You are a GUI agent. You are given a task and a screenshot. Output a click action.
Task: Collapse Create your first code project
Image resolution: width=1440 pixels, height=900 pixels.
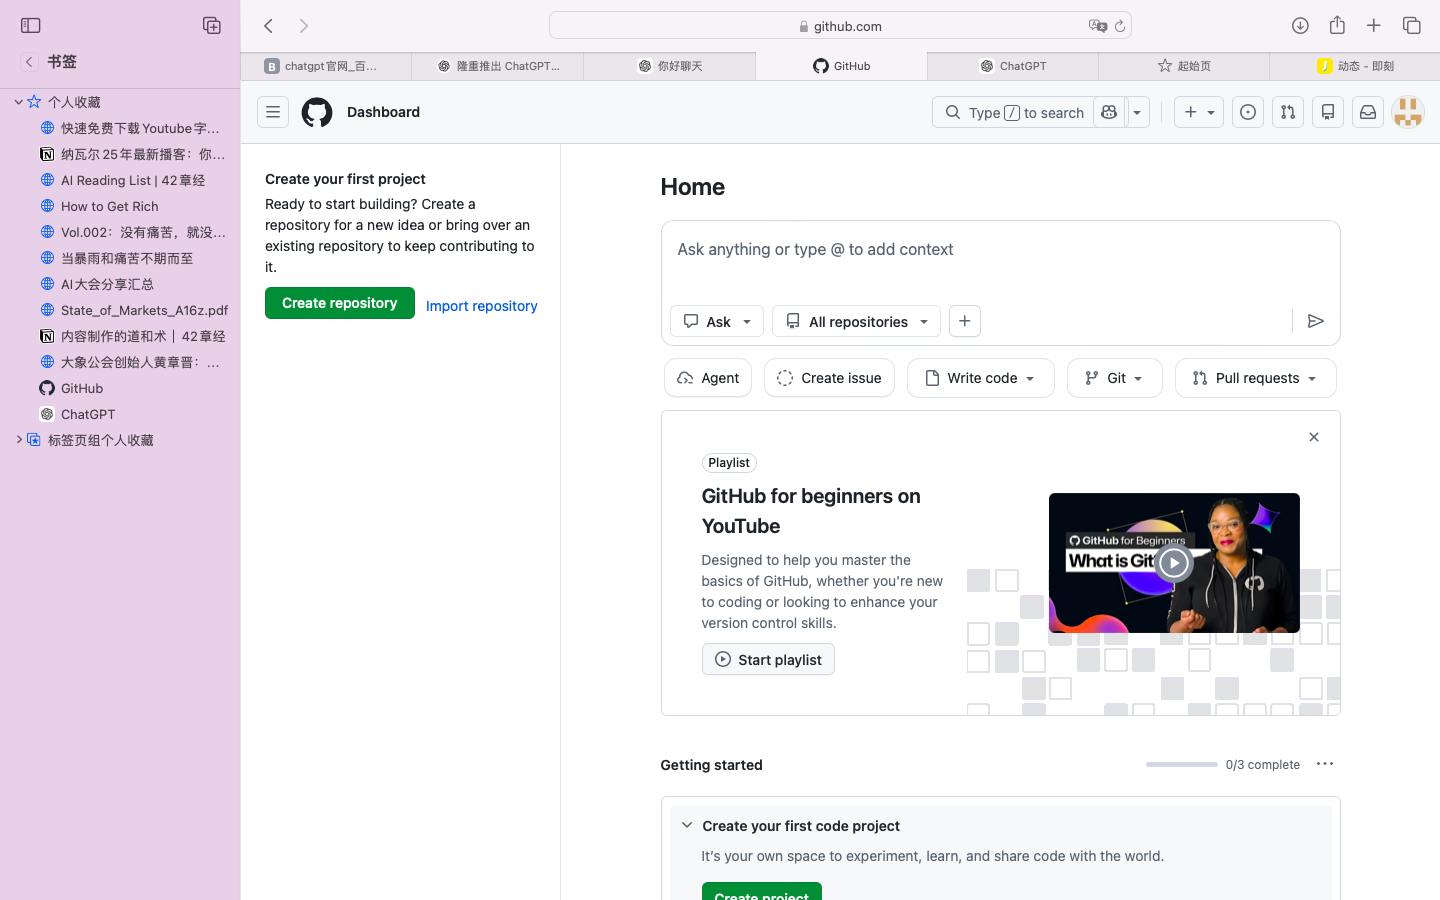(x=687, y=826)
